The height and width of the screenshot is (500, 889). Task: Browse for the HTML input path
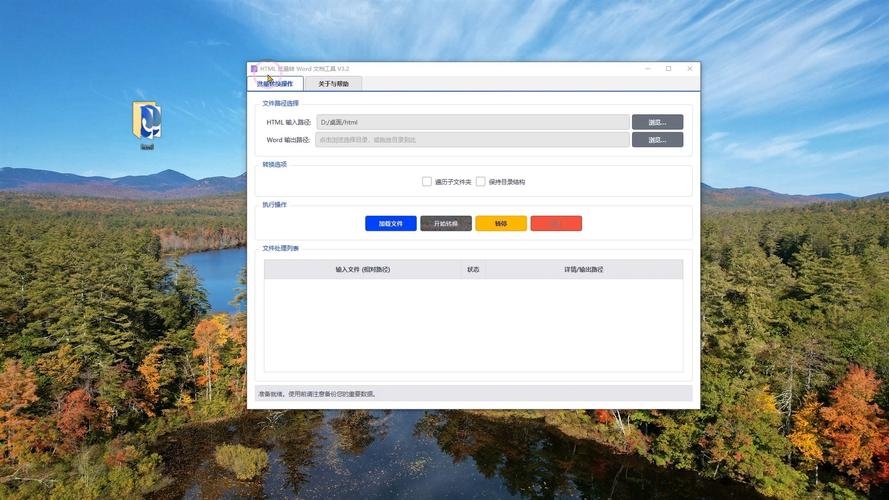click(657, 122)
